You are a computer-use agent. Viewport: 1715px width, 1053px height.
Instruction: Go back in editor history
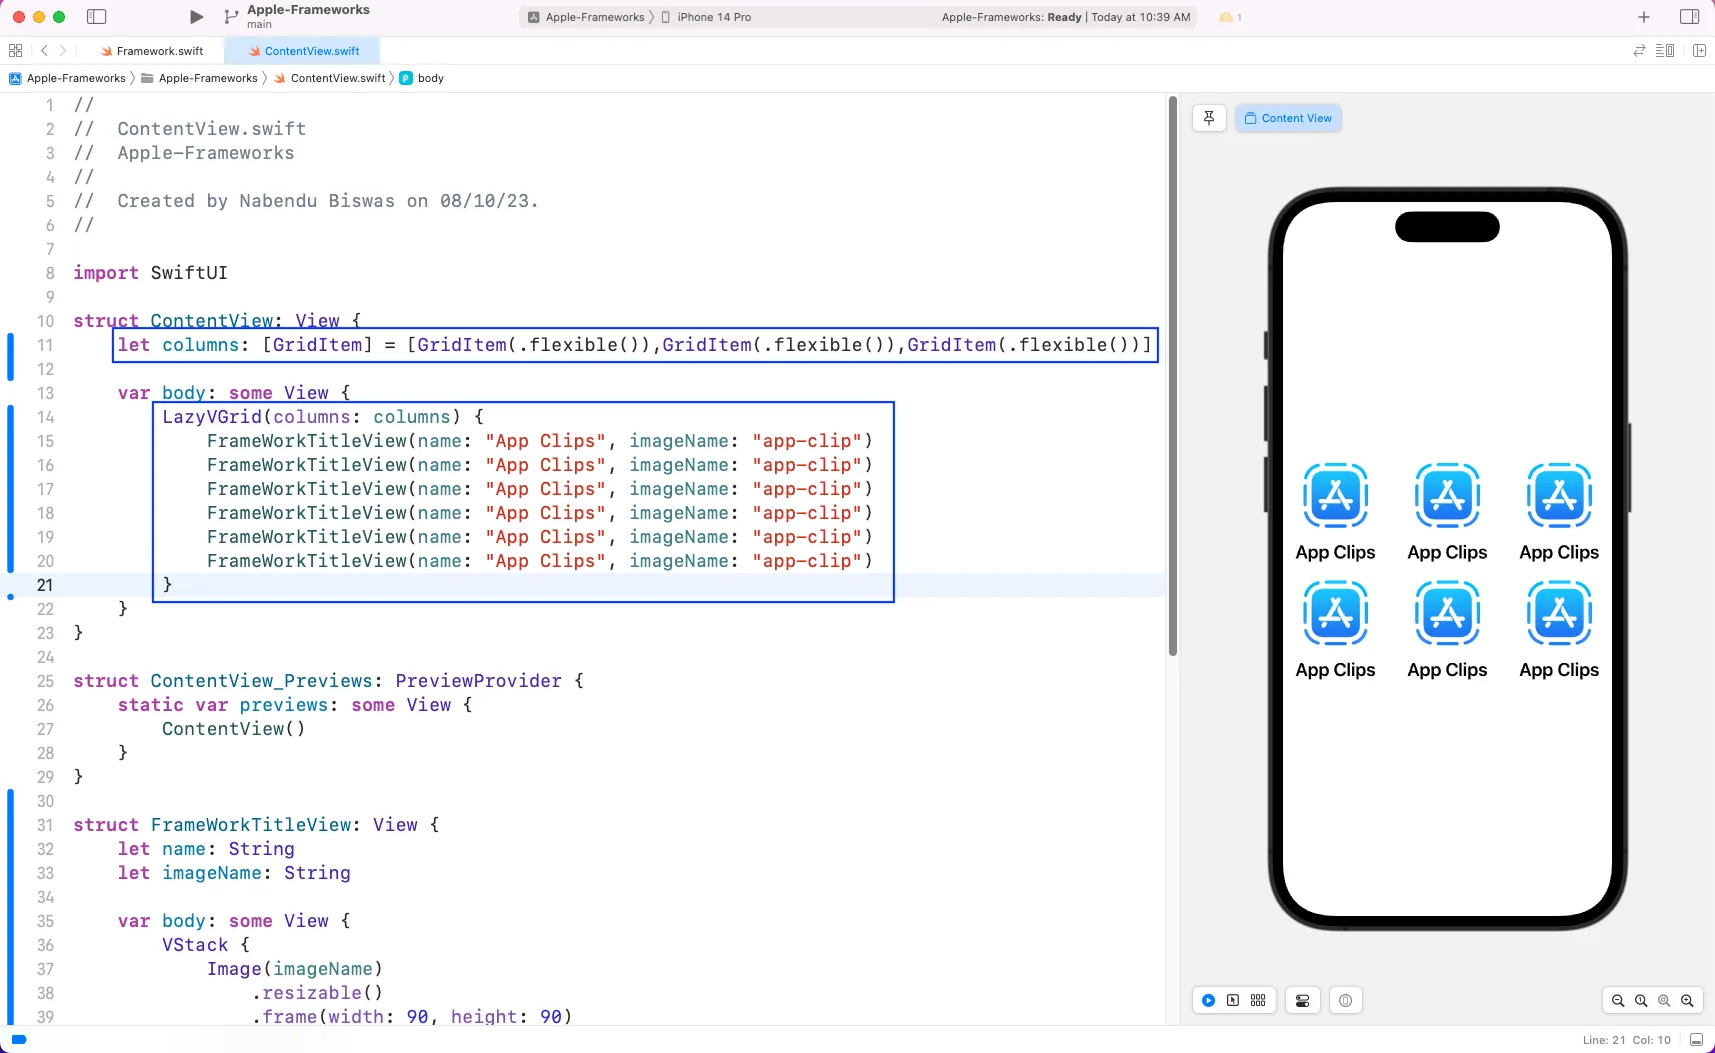[x=44, y=50]
